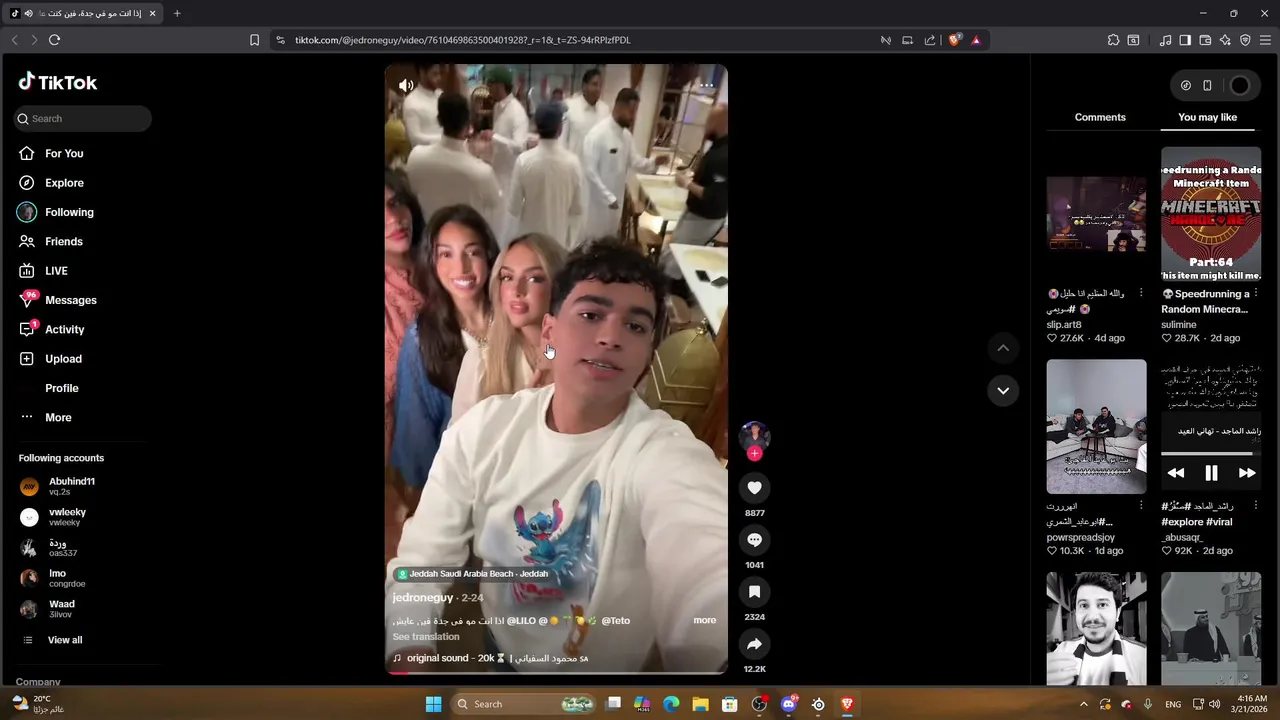Go to next video with down chevron
1280x720 pixels.
point(1003,390)
